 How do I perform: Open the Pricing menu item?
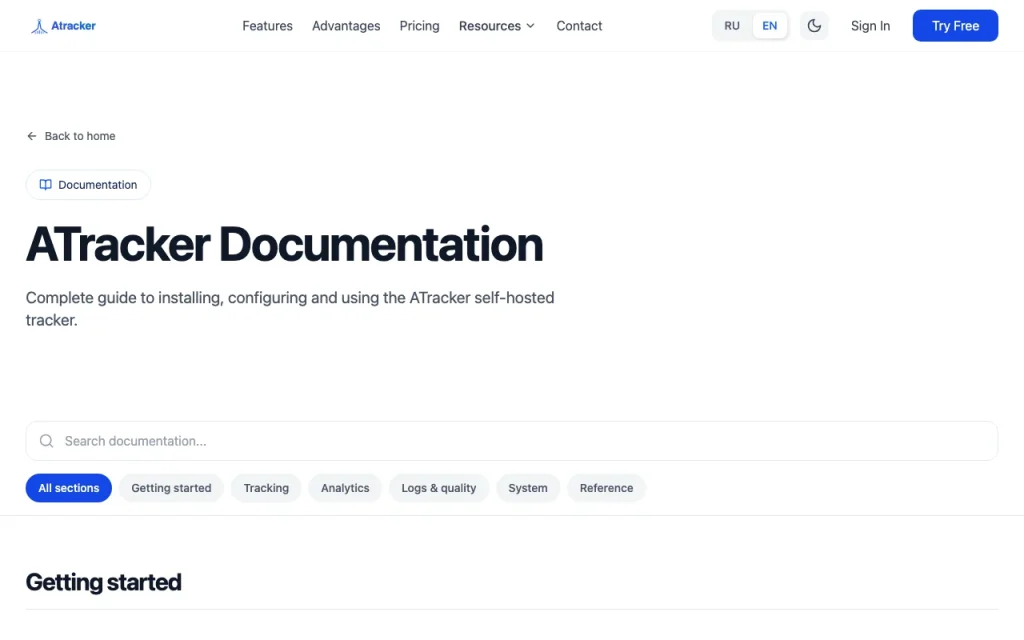(419, 26)
